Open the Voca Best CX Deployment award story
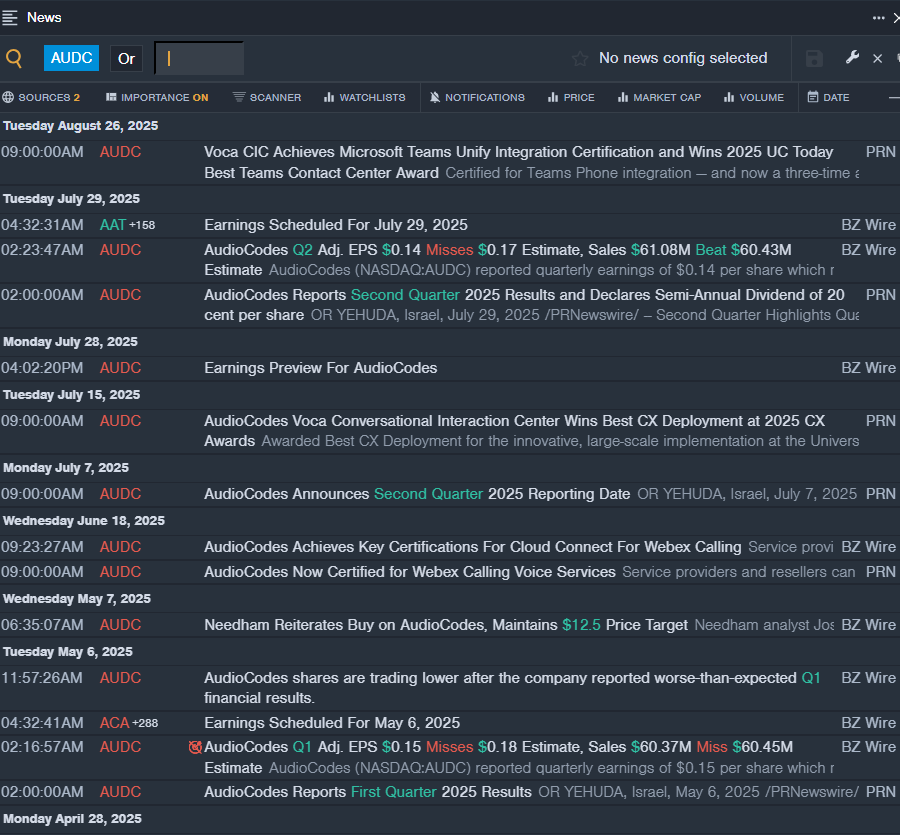The height and width of the screenshot is (835, 900). click(532, 431)
